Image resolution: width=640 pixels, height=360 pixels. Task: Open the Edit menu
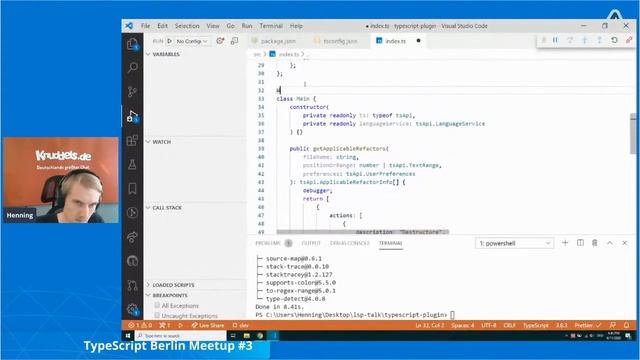(162, 26)
